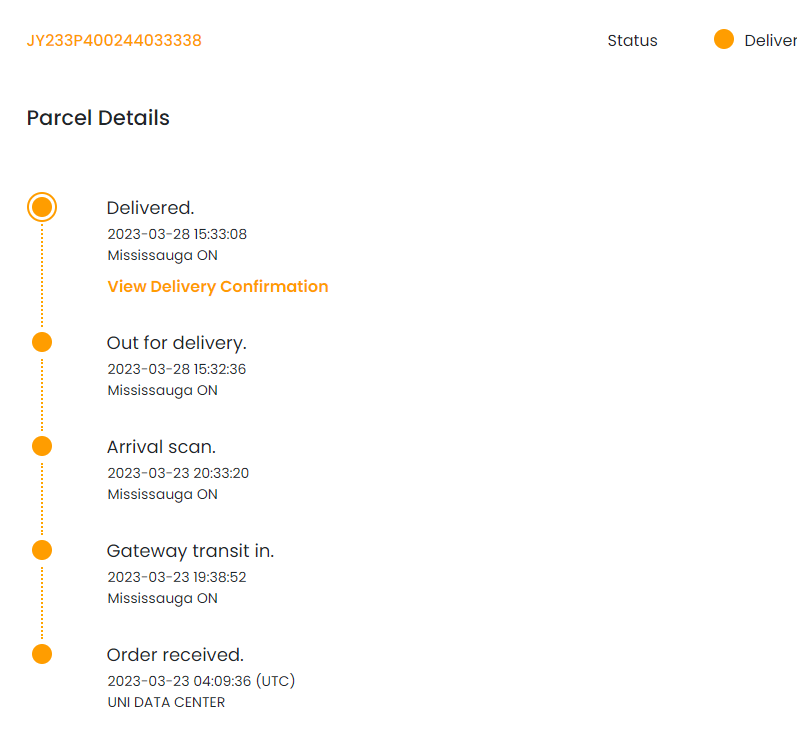Select the Out for delivery. event title

(176, 343)
